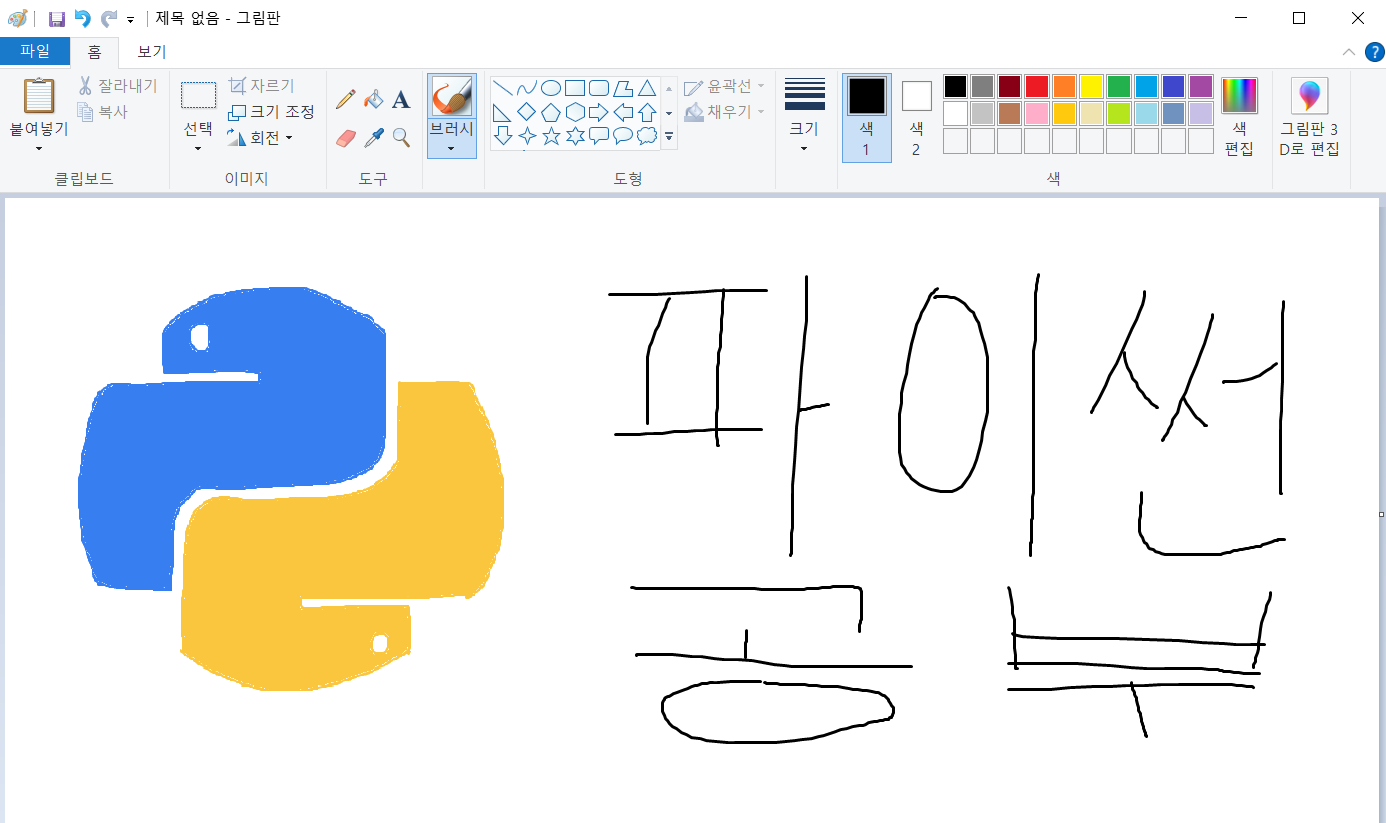Select the Color picker eyedropper tool
1386x823 pixels.
373,137
